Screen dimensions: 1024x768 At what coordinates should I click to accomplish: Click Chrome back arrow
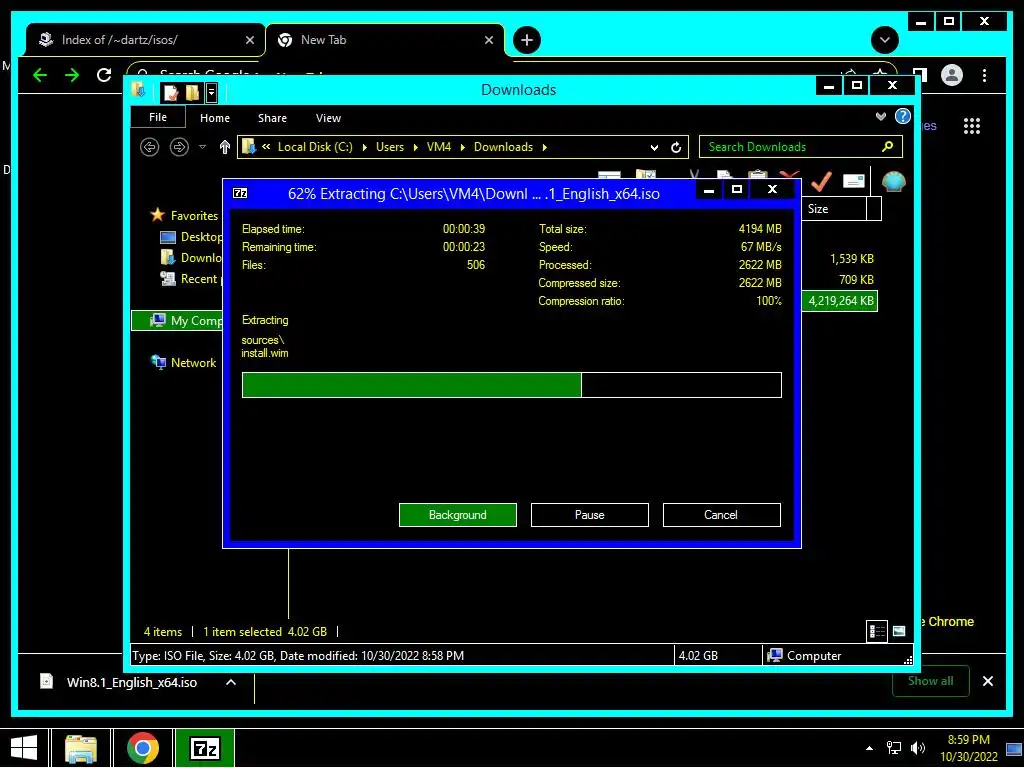[40, 75]
